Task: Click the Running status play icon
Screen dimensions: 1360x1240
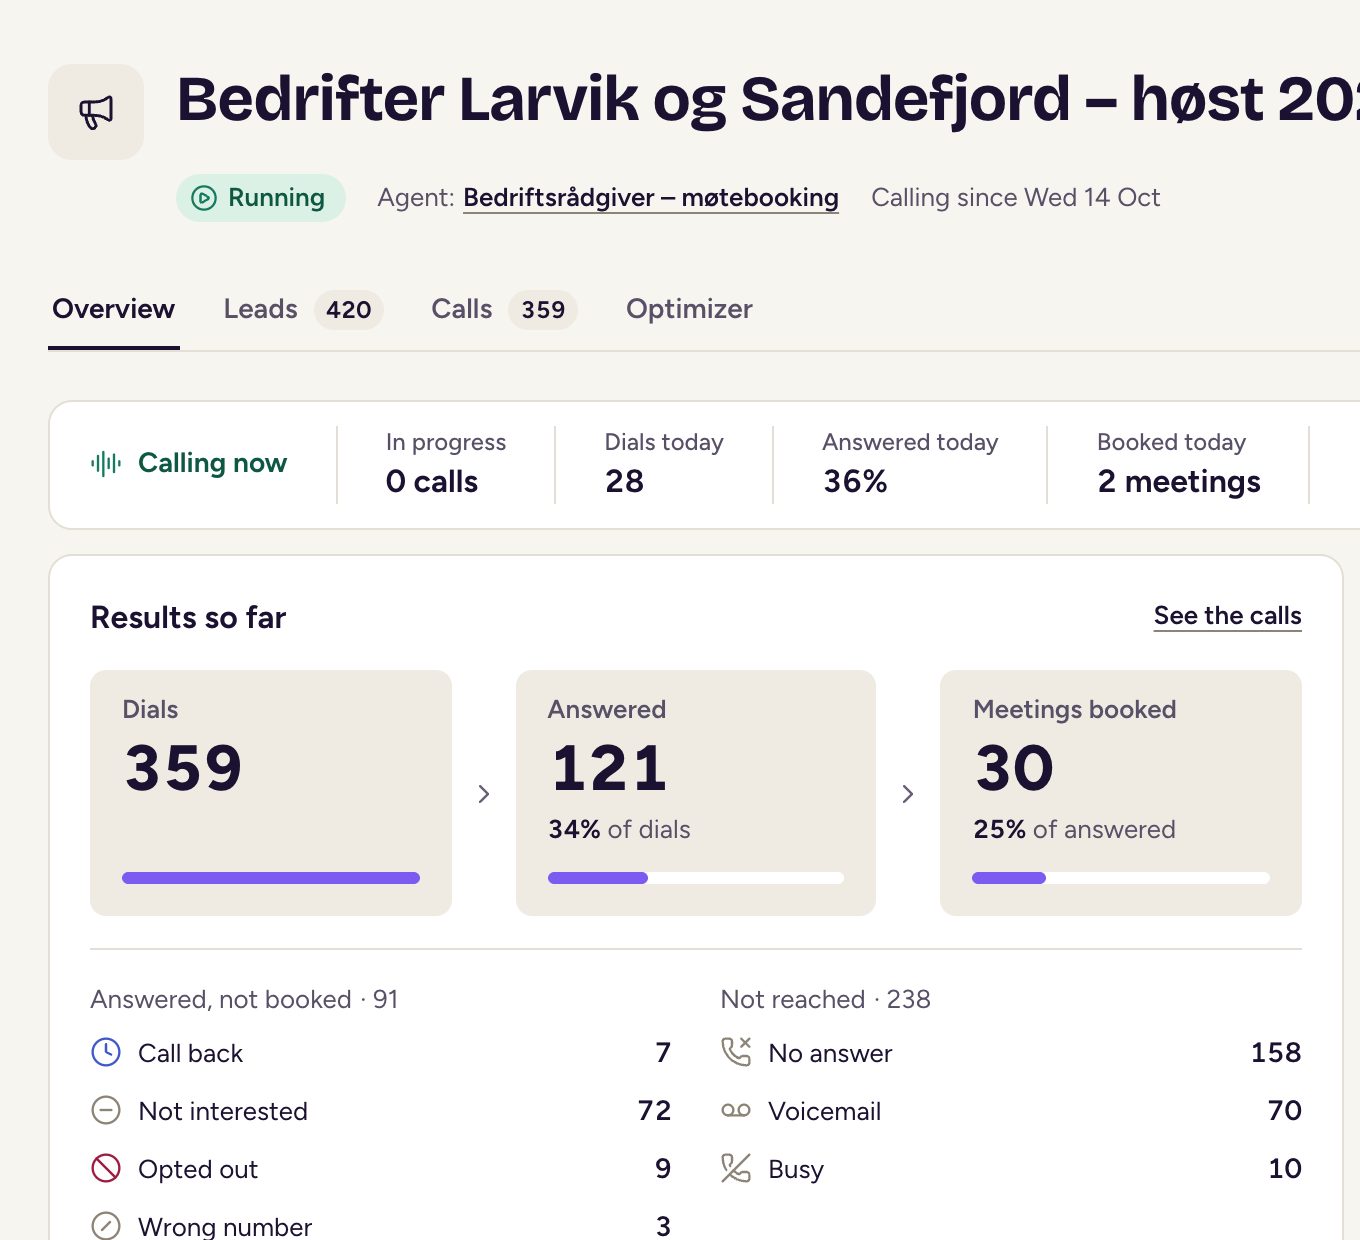Action: 204,198
